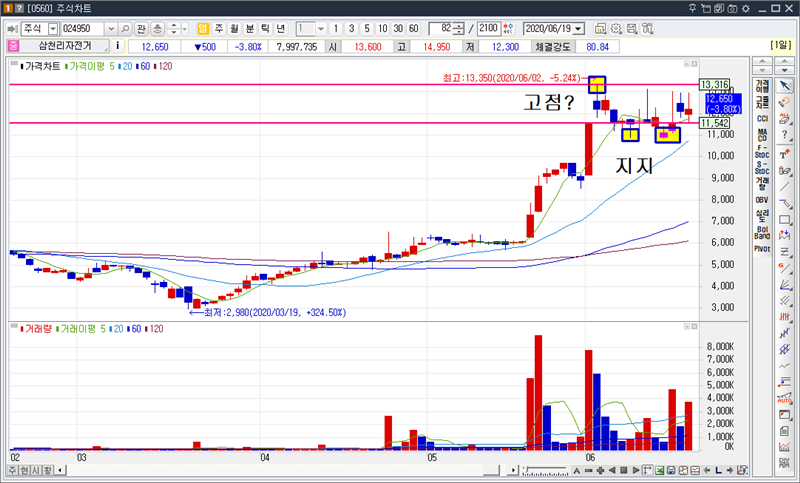Click the play forward triangle below chart
The width and height of the screenshot is (800, 483).
point(636,470)
